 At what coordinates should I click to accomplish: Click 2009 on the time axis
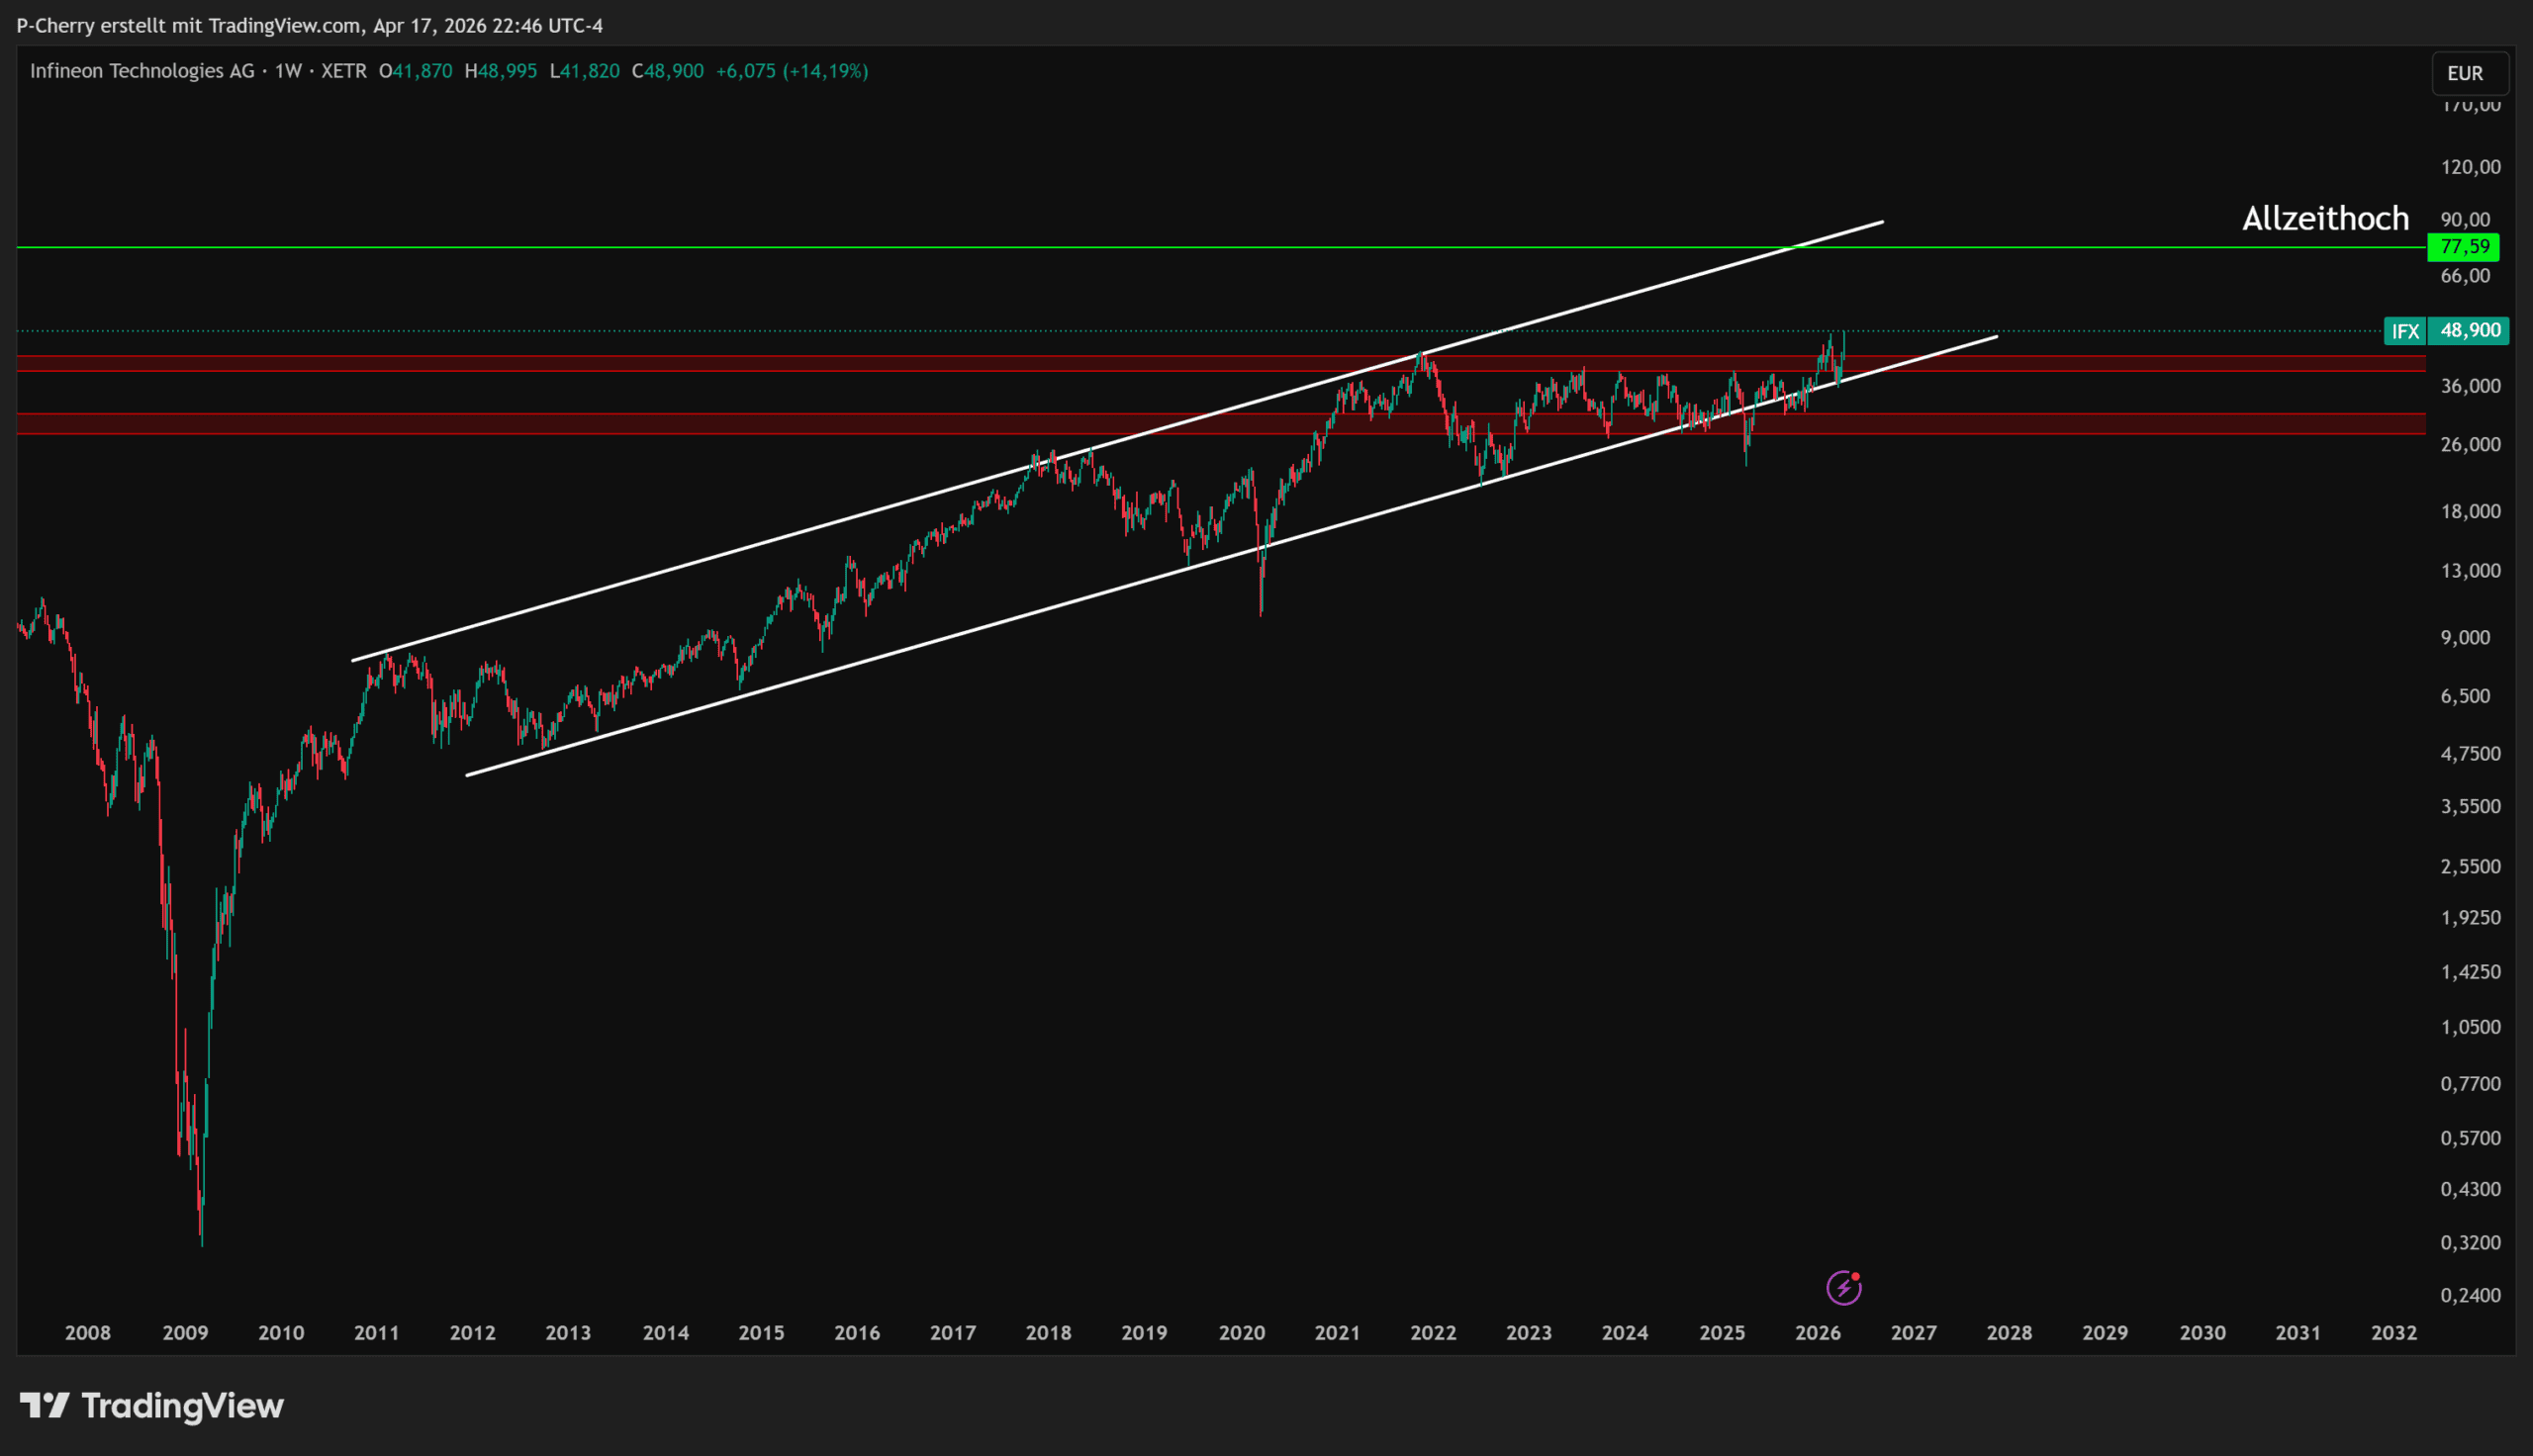coord(185,1332)
